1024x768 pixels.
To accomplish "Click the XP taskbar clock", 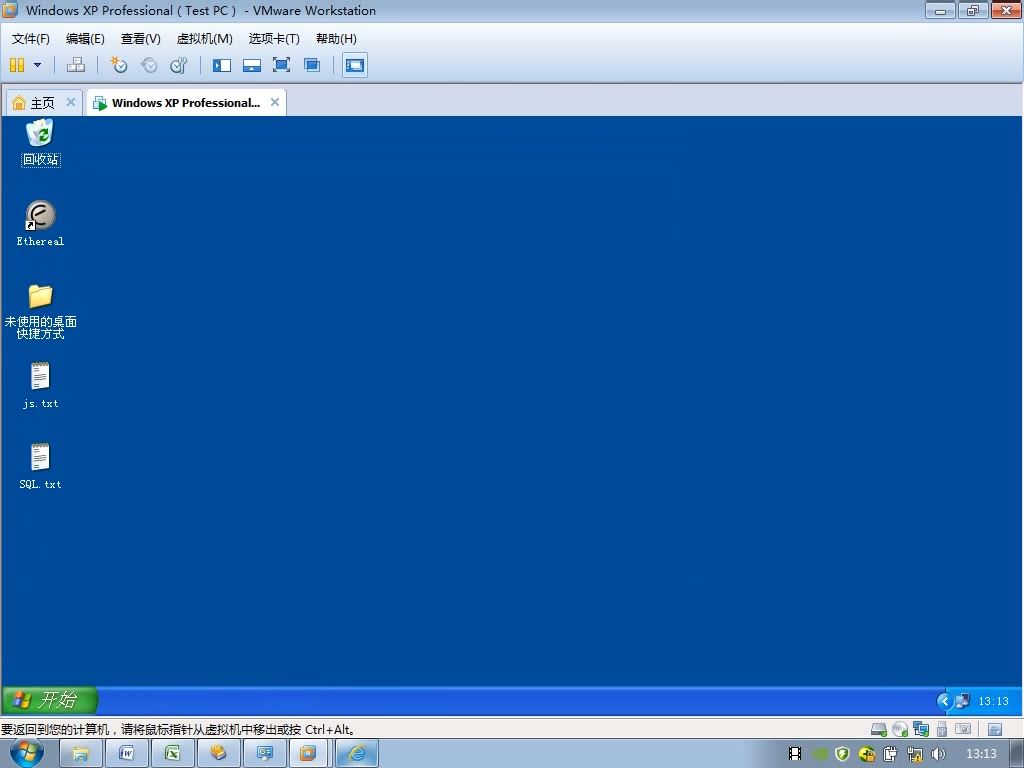I will (993, 701).
